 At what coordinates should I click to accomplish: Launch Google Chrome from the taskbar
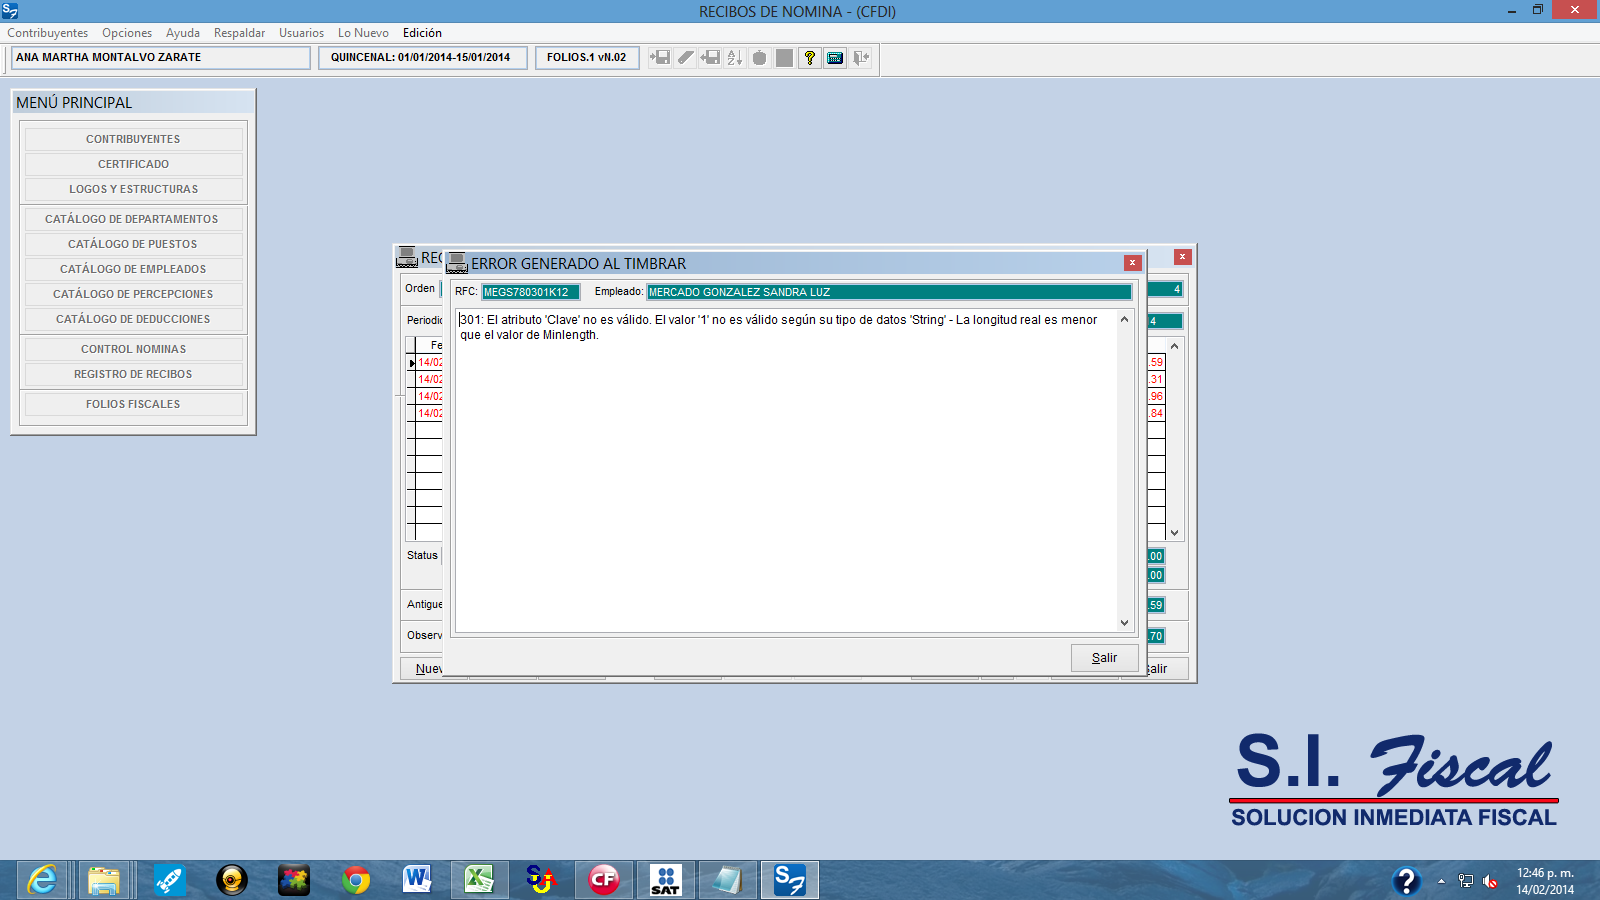(x=356, y=880)
